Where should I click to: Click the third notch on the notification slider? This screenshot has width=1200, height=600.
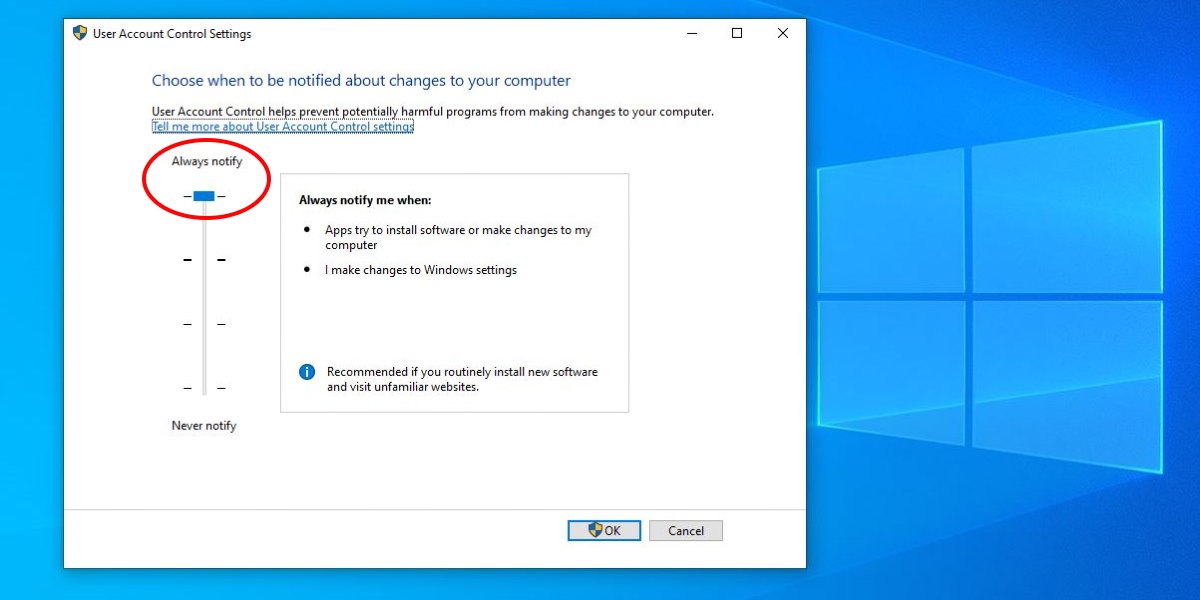[204, 324]
